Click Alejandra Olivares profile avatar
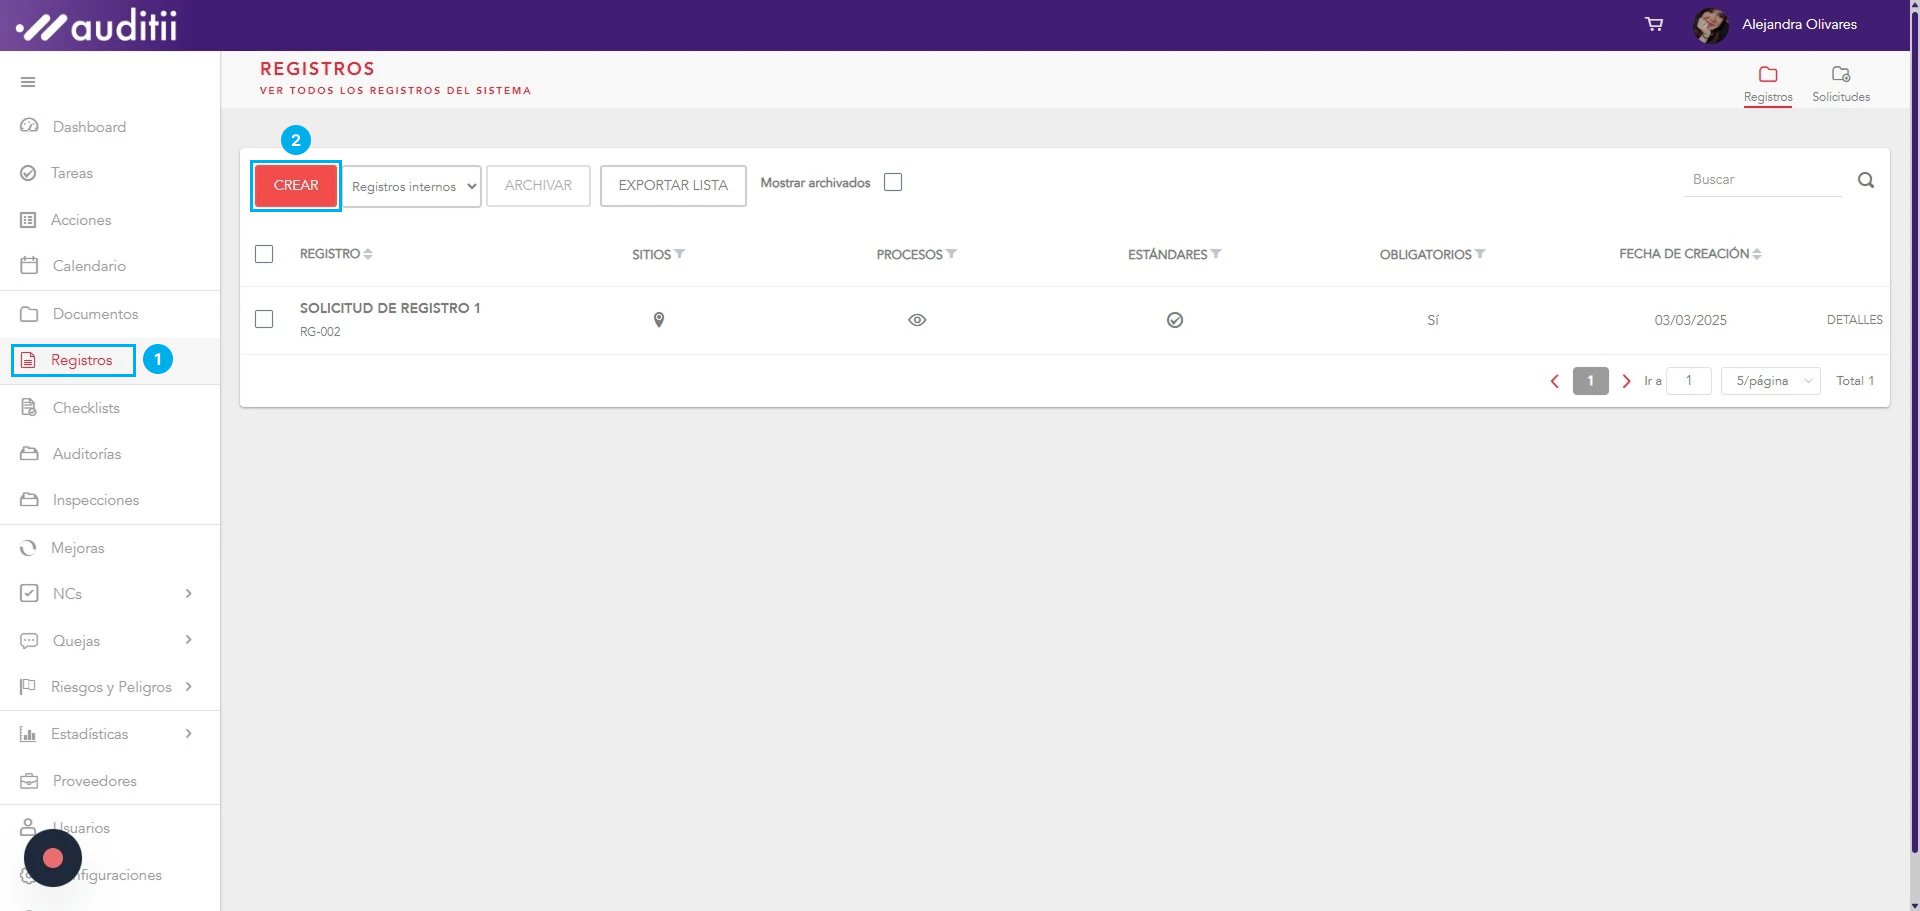Image resolution: width=1920 pixels, height=911 pixels. 1710,25
